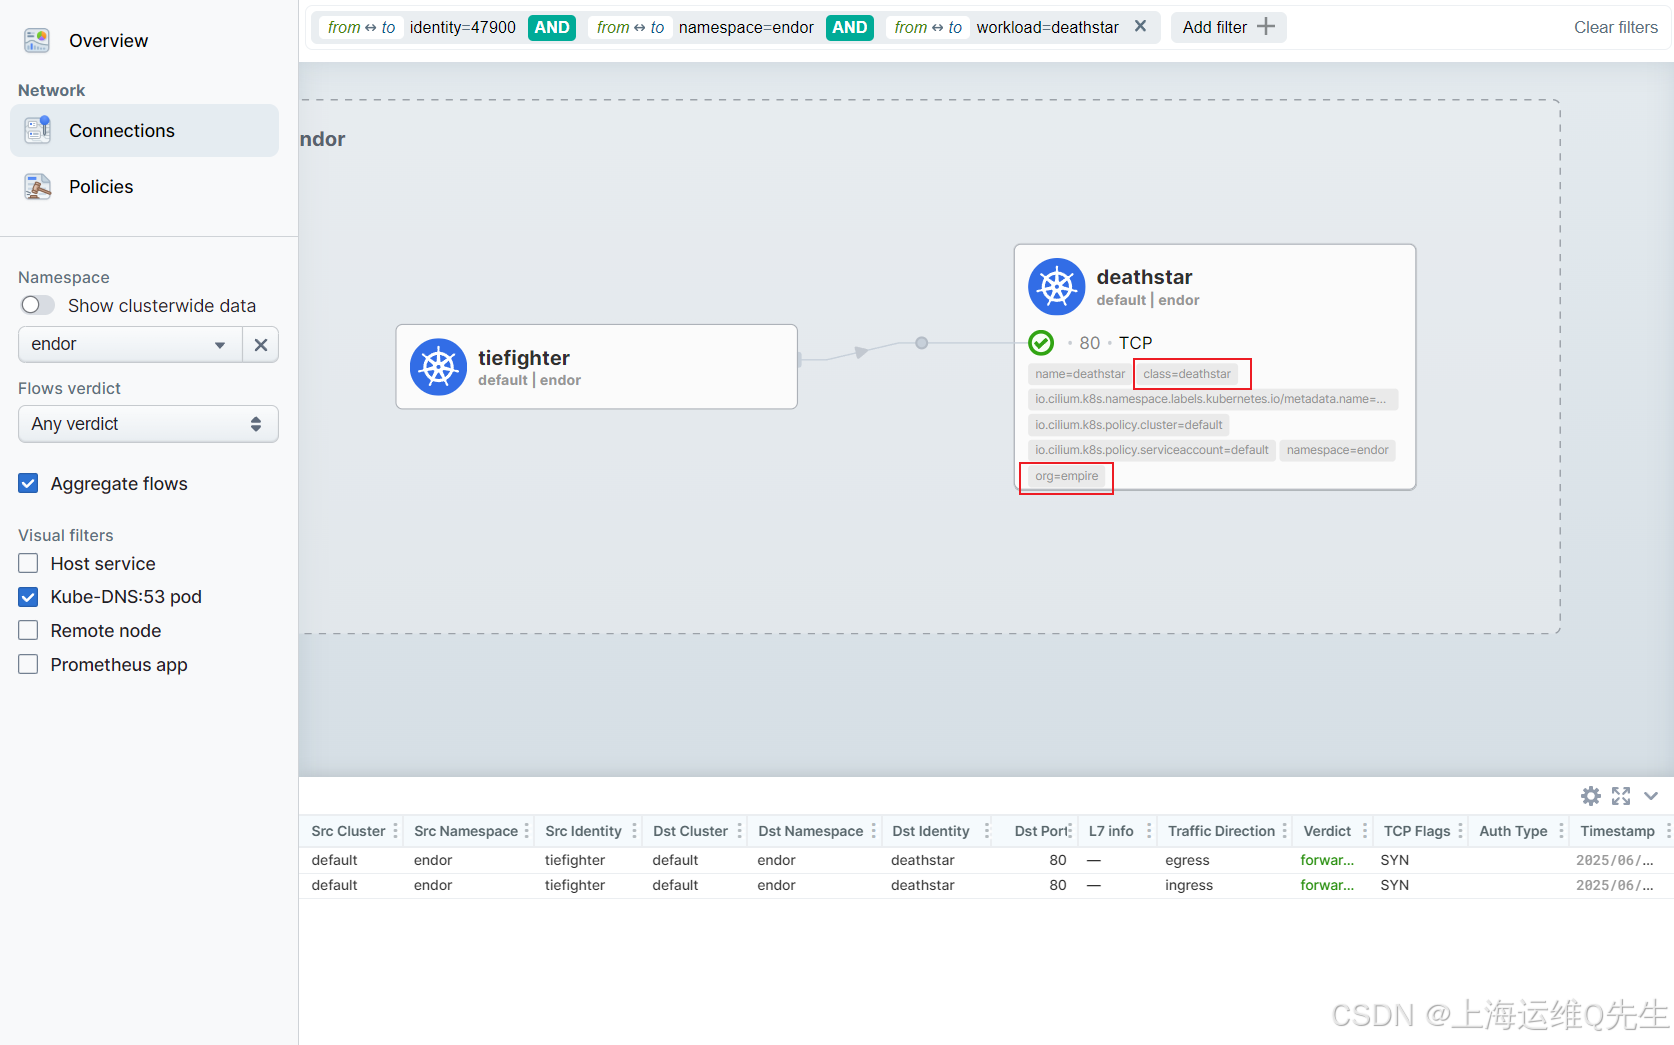Click the name=deathstar label tag
1674x1045 pixels.
1080,374
